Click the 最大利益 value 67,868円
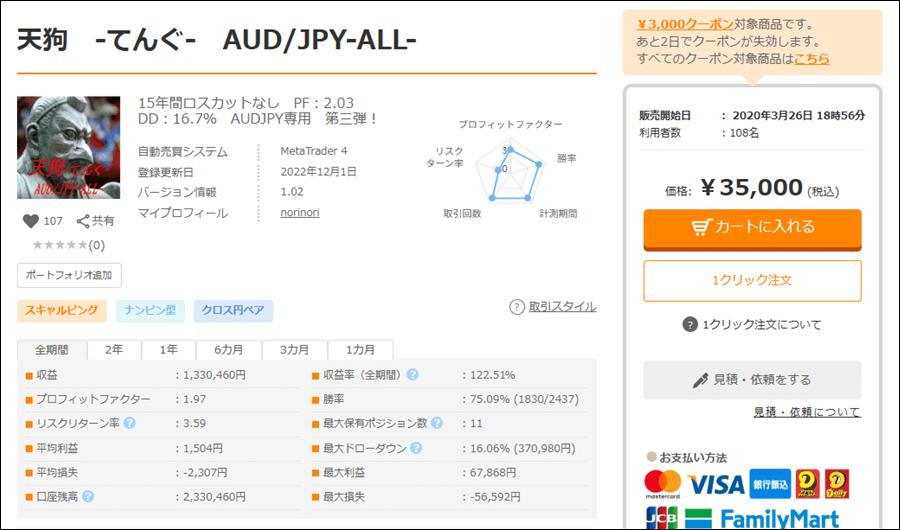900x530 pixels. pos(493,473)
